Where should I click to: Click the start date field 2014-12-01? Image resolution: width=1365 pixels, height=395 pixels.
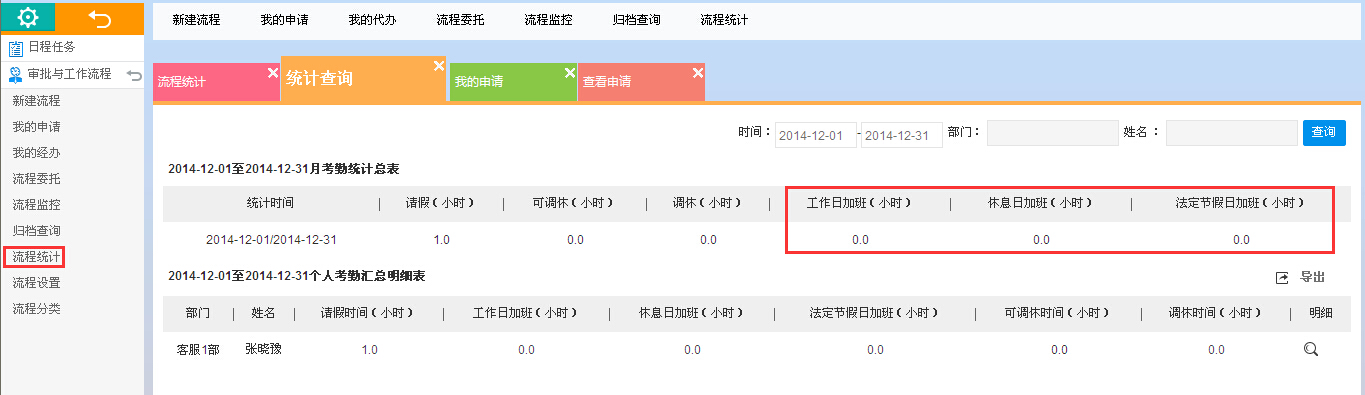pos(816,135)
